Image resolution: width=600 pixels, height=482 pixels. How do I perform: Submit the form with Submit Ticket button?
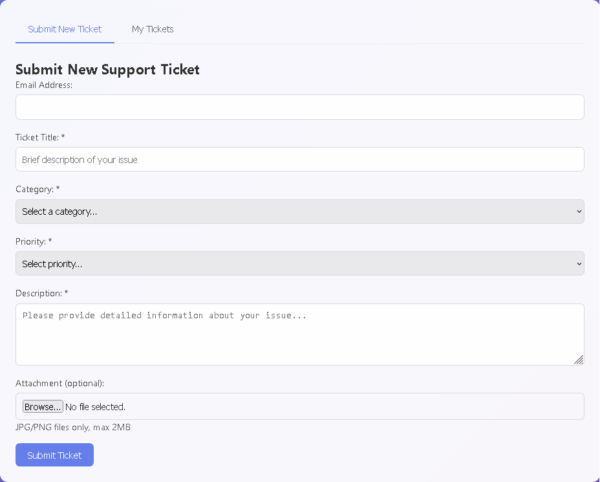[55, 455]
